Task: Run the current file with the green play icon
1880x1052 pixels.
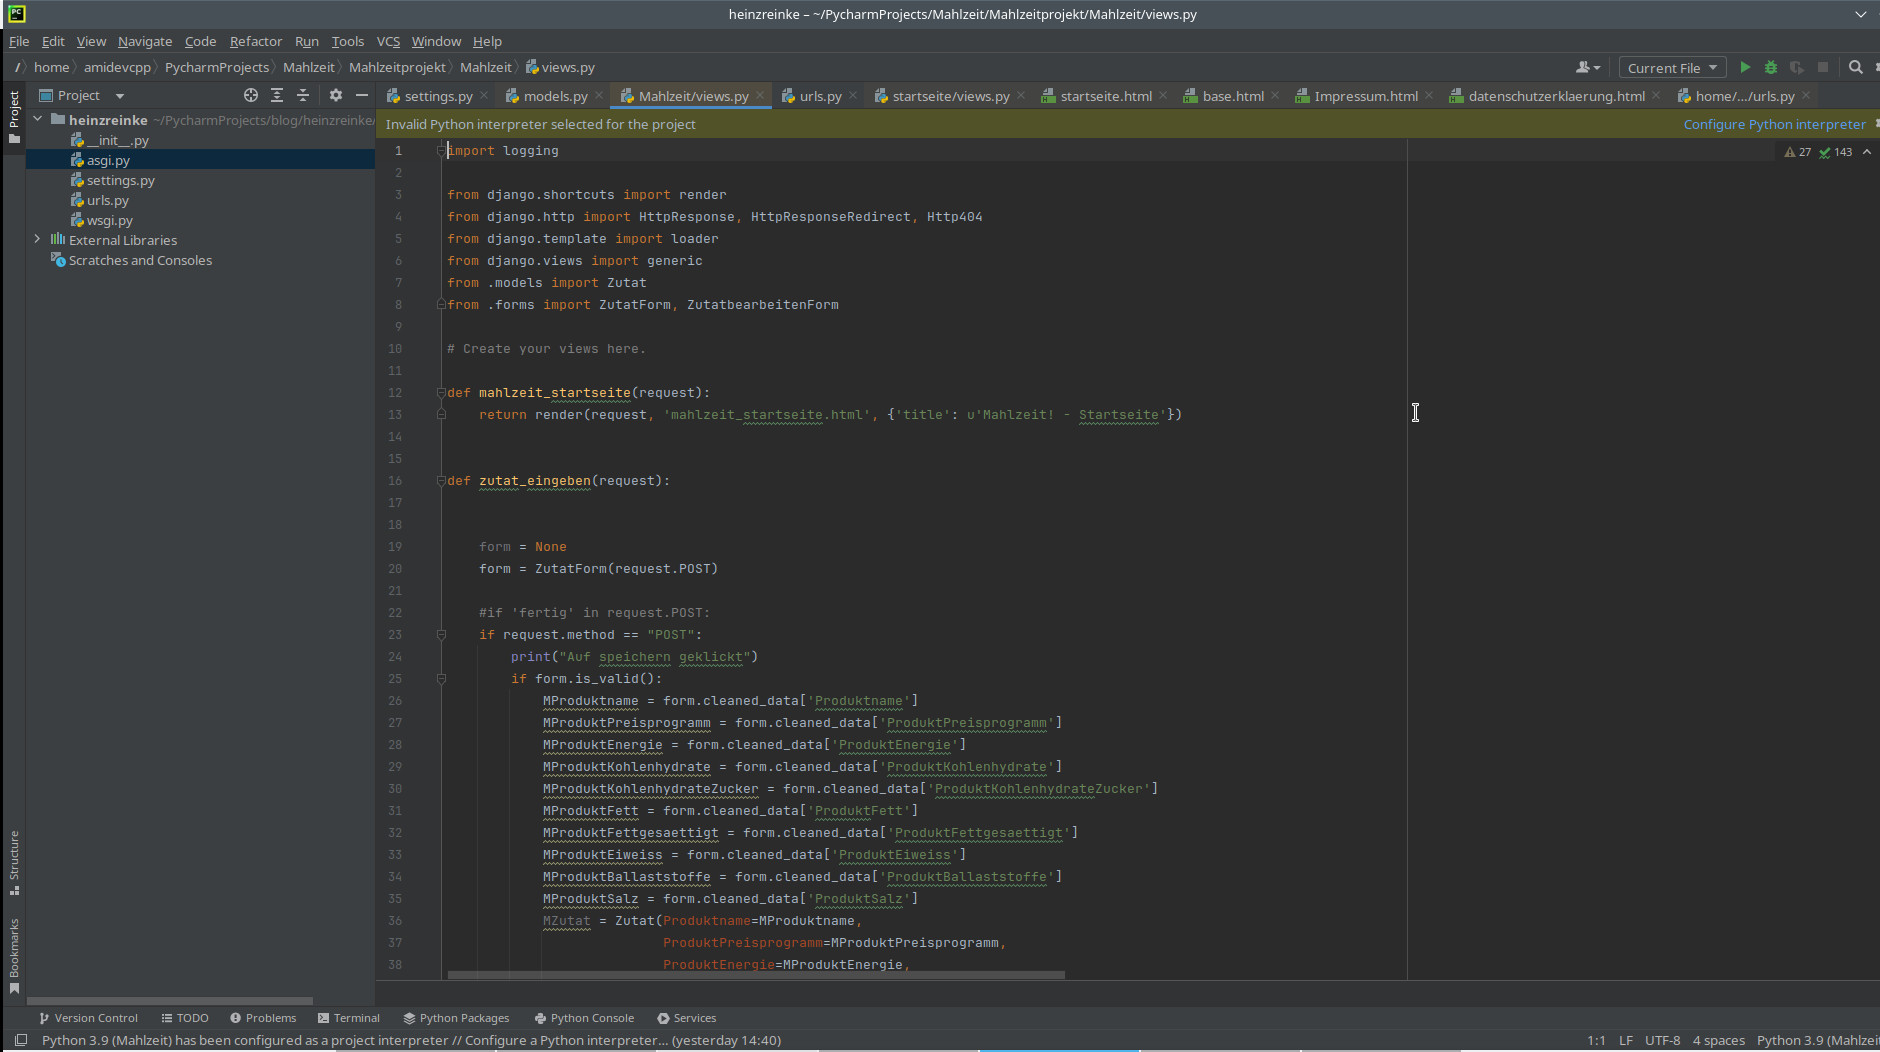Action: pyautogui.click(x=1745, y=67)
